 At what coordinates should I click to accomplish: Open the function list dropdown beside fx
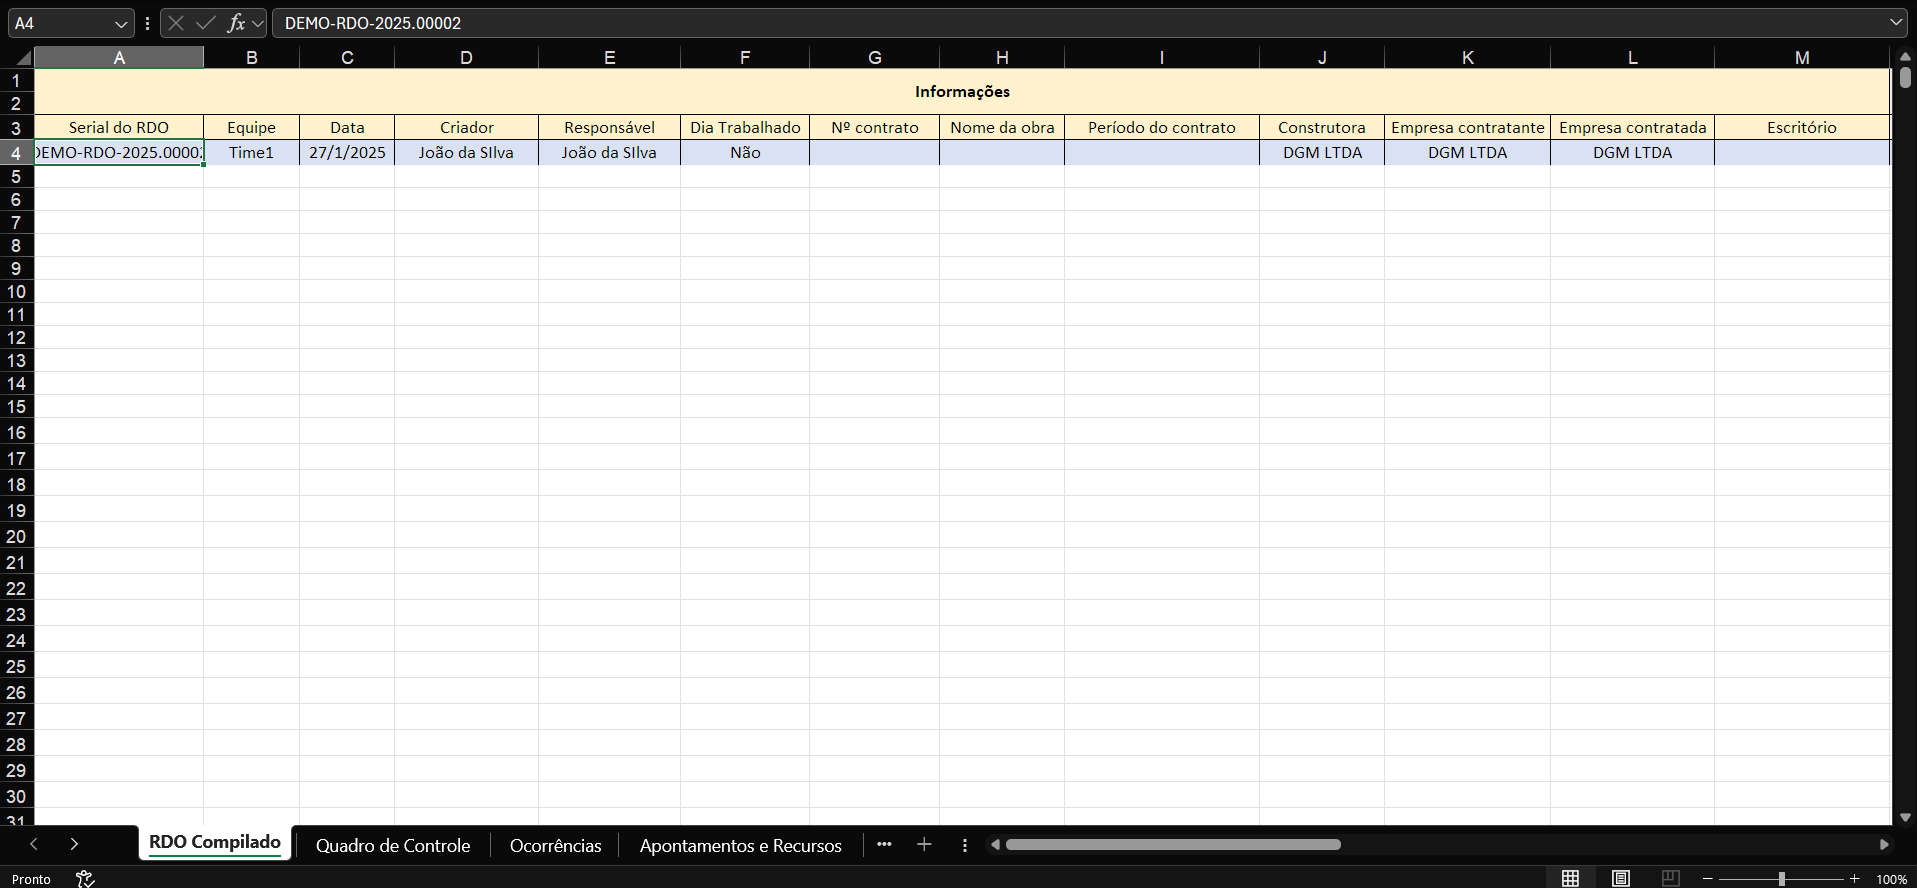point(258,23)
